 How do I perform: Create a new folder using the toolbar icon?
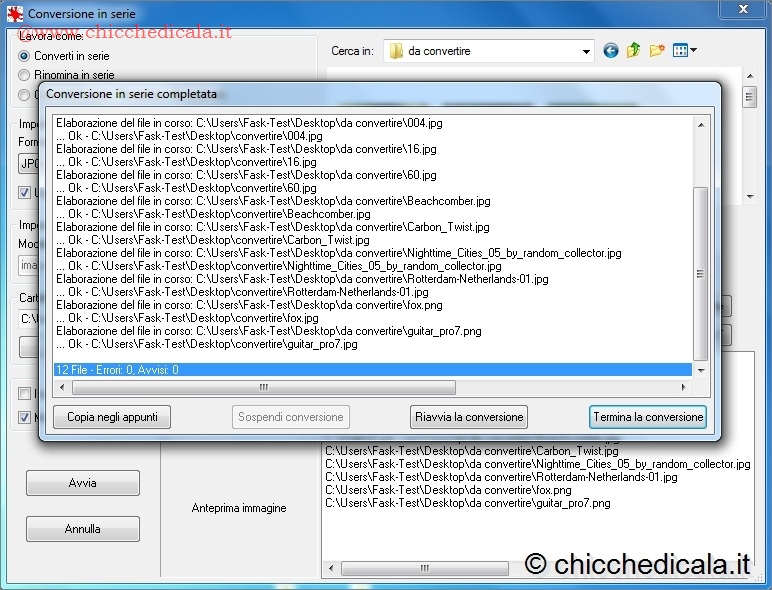tap(657, 51)
